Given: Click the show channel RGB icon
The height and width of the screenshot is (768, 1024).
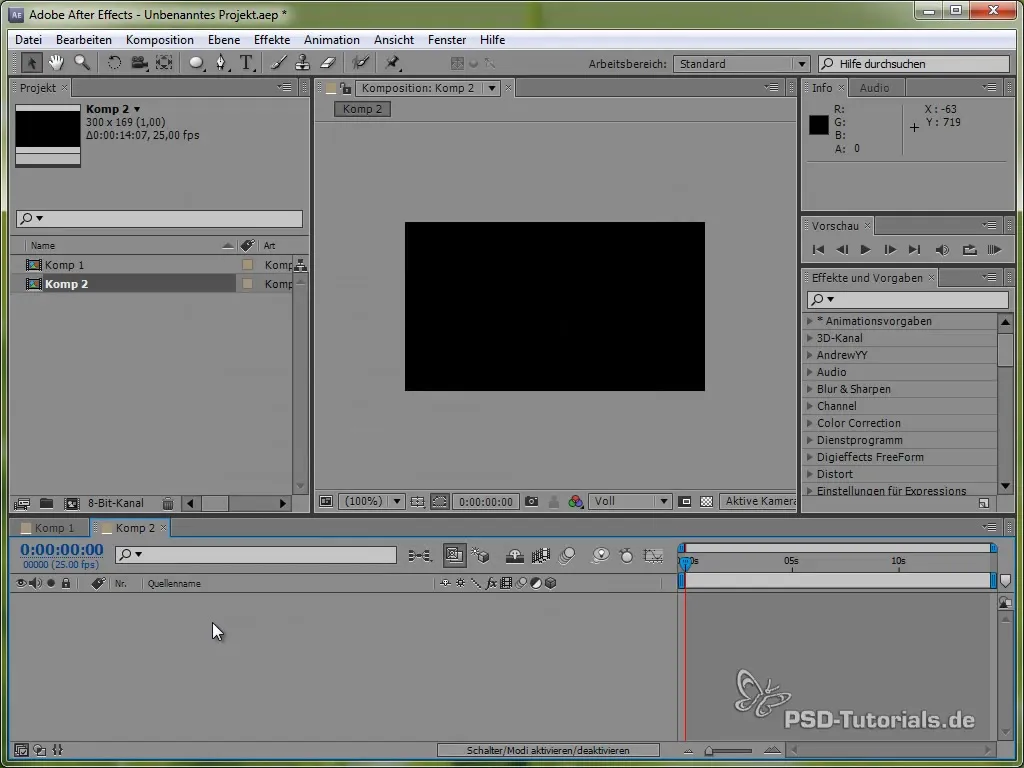Looking at the screenshot, I should coord(575,502).
